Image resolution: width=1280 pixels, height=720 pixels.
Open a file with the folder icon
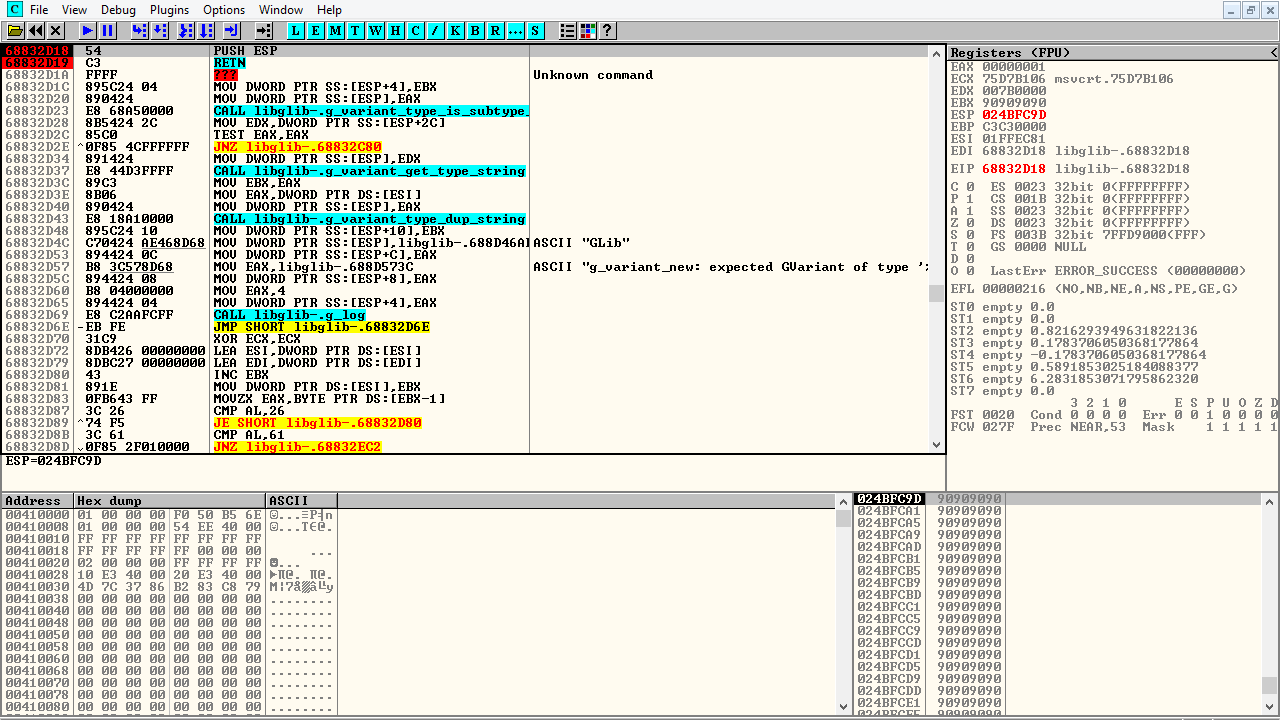point(16,31)
